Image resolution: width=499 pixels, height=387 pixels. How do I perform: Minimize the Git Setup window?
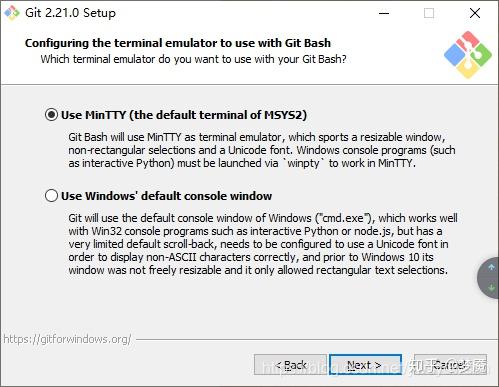[384, 13]
